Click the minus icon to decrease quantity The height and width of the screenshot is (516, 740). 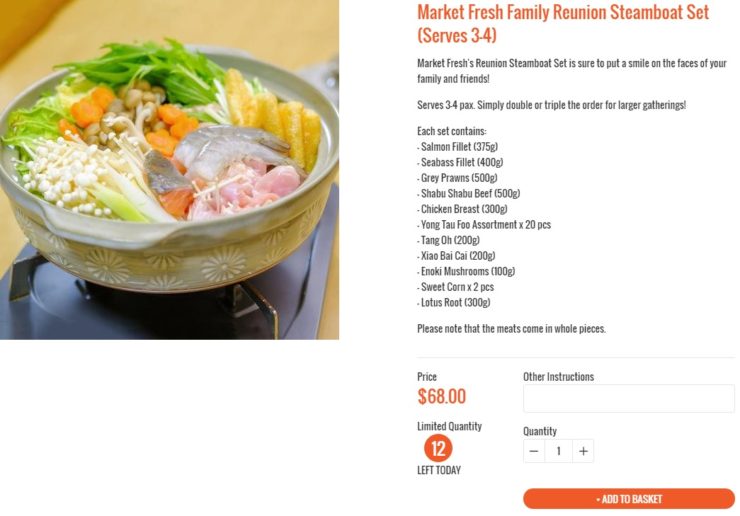(534, 451)
